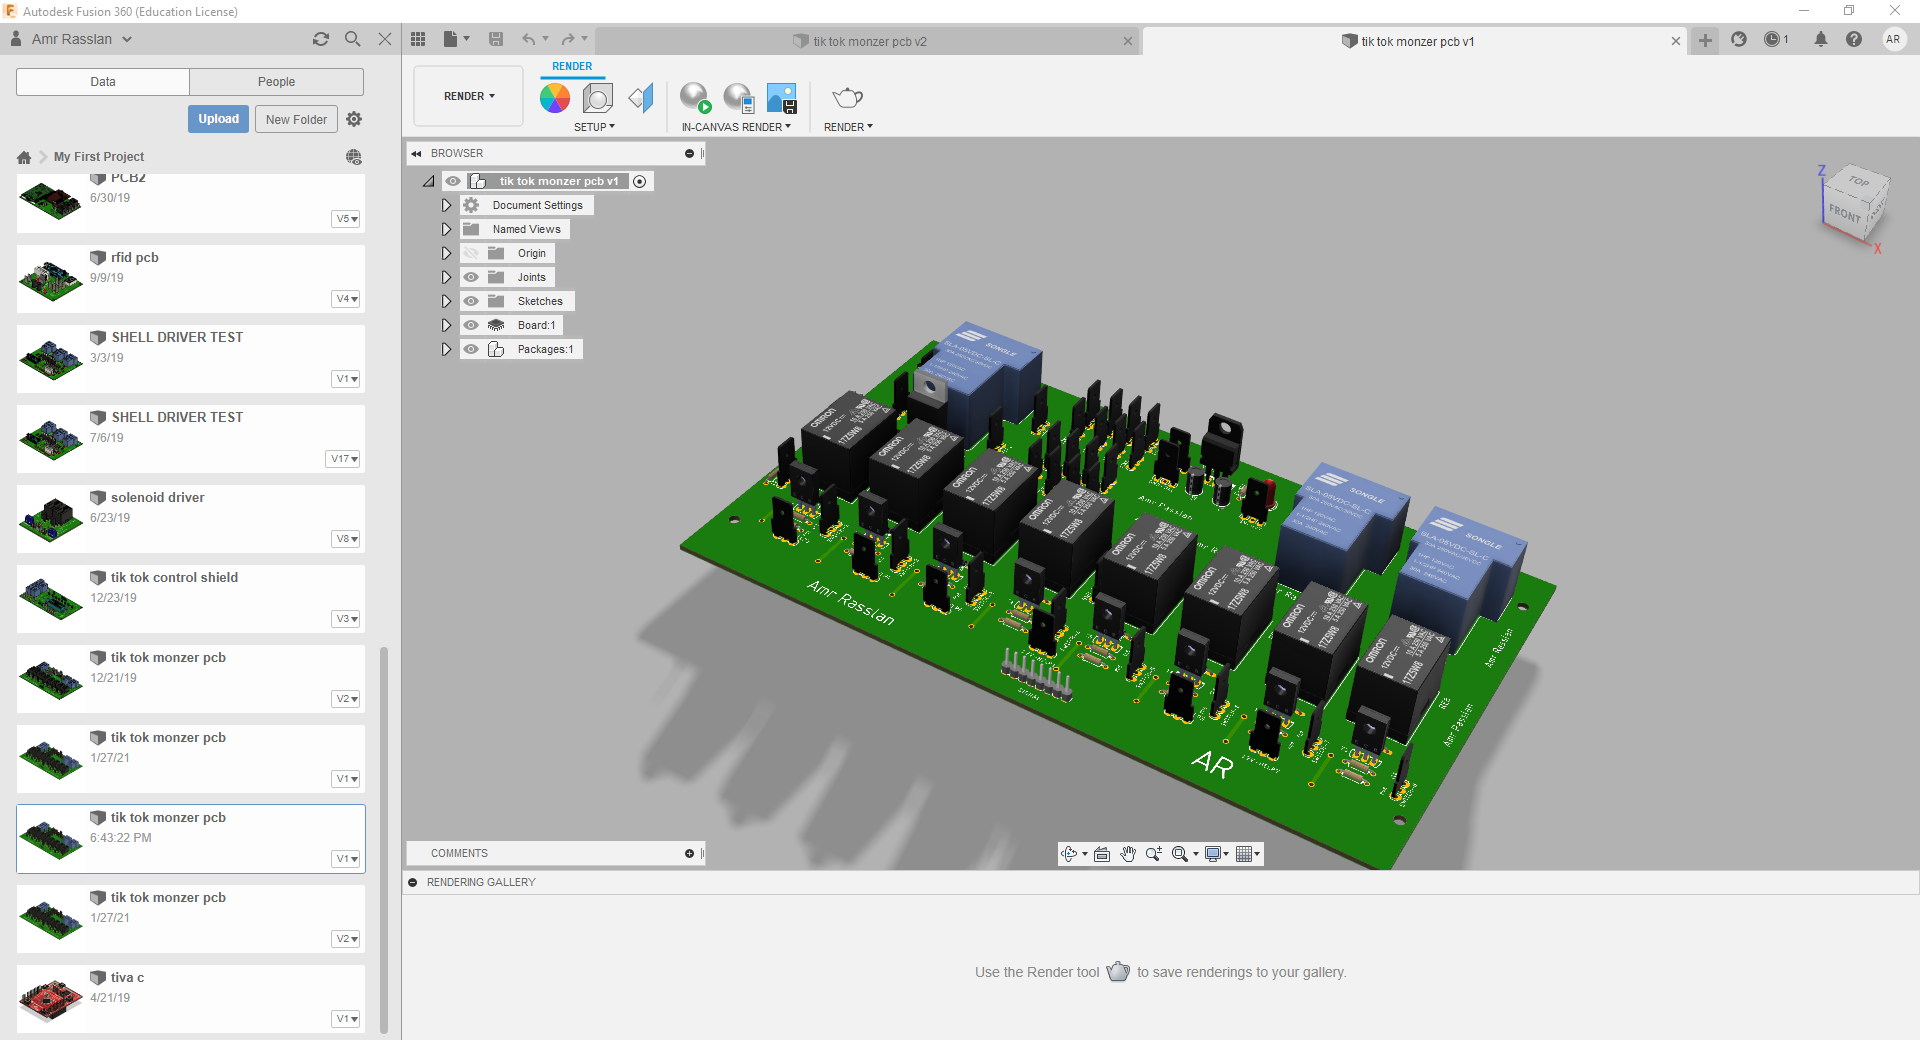Hide Board:1 component
The width and height of the screenshot is (1920, 1040).
(471, 325)
